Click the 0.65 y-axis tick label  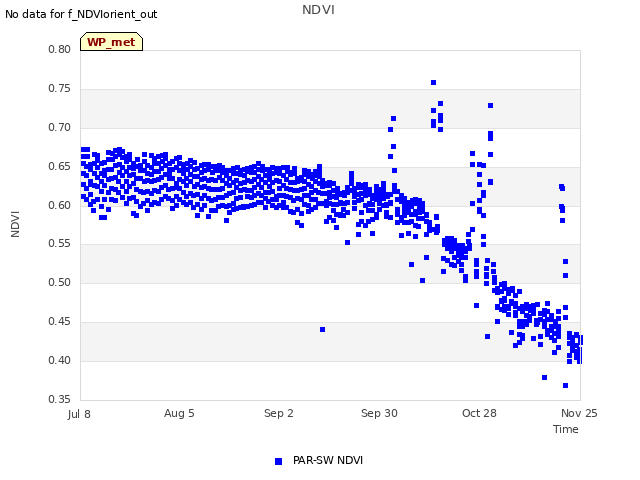pos(60,167)
